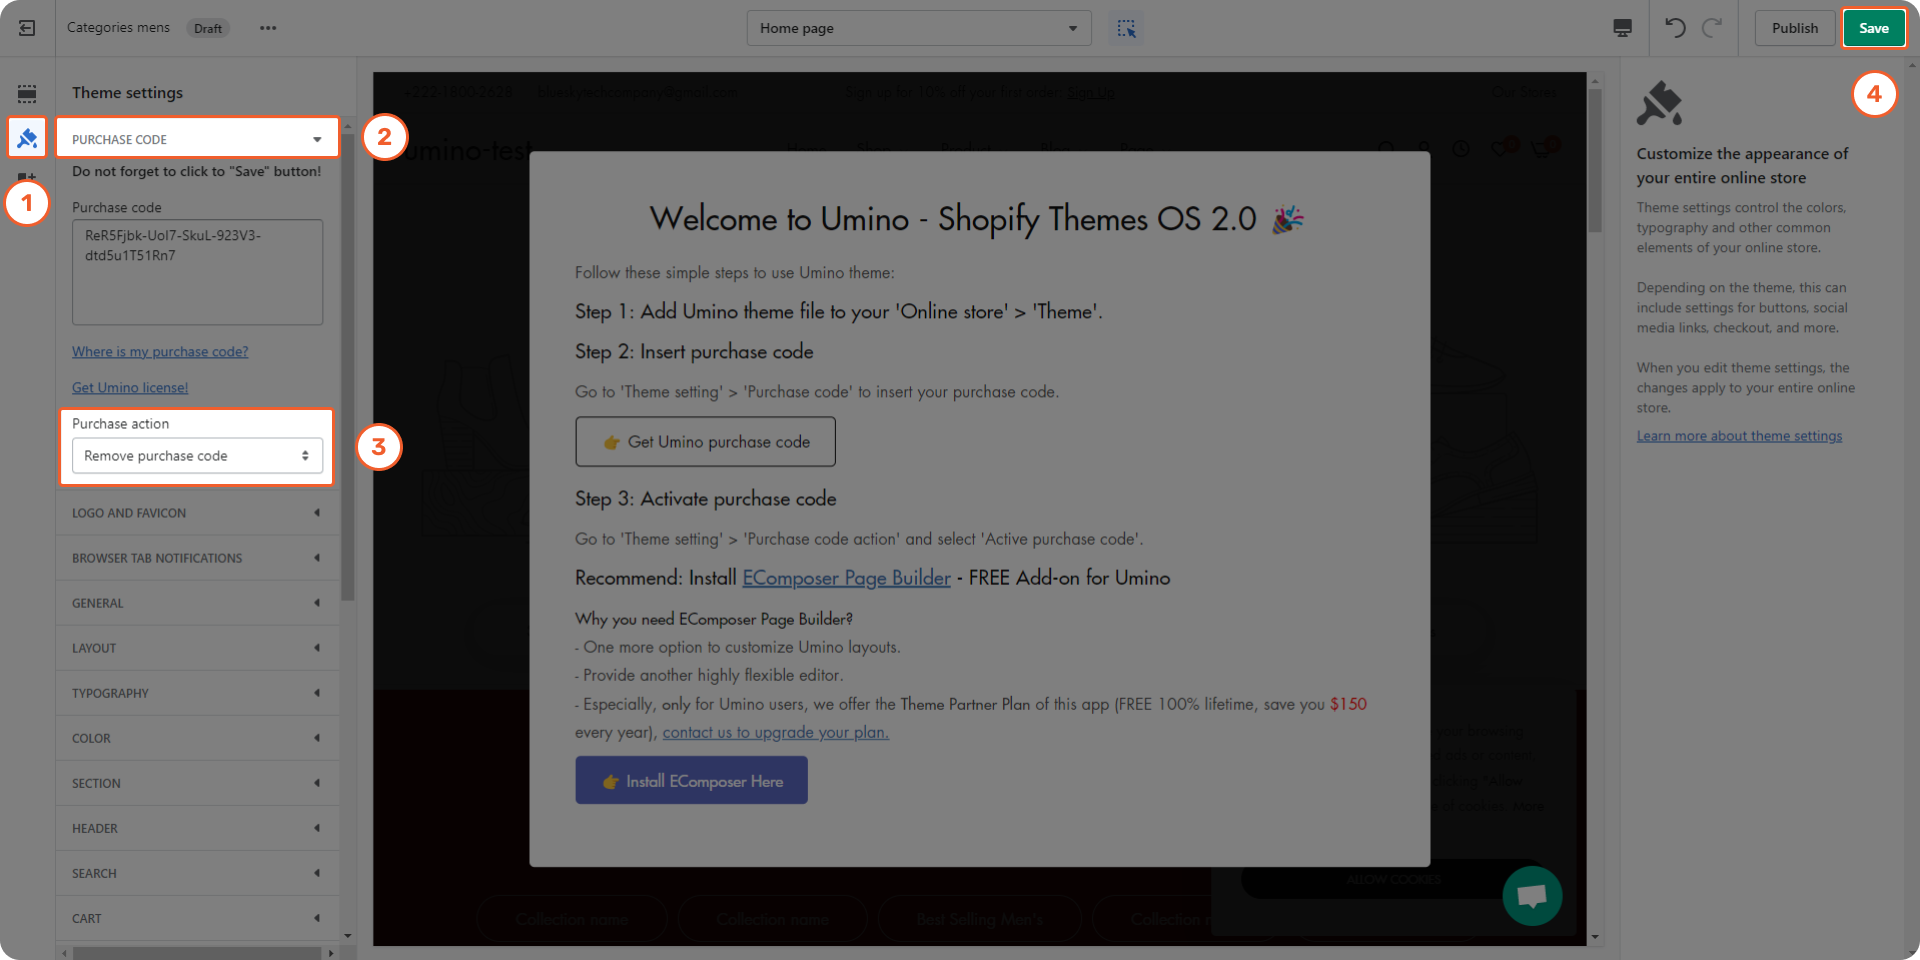Open the 'Get Umino license!' link
Viewport: 1920px width, 960px height.
click(x=130, y=388)
